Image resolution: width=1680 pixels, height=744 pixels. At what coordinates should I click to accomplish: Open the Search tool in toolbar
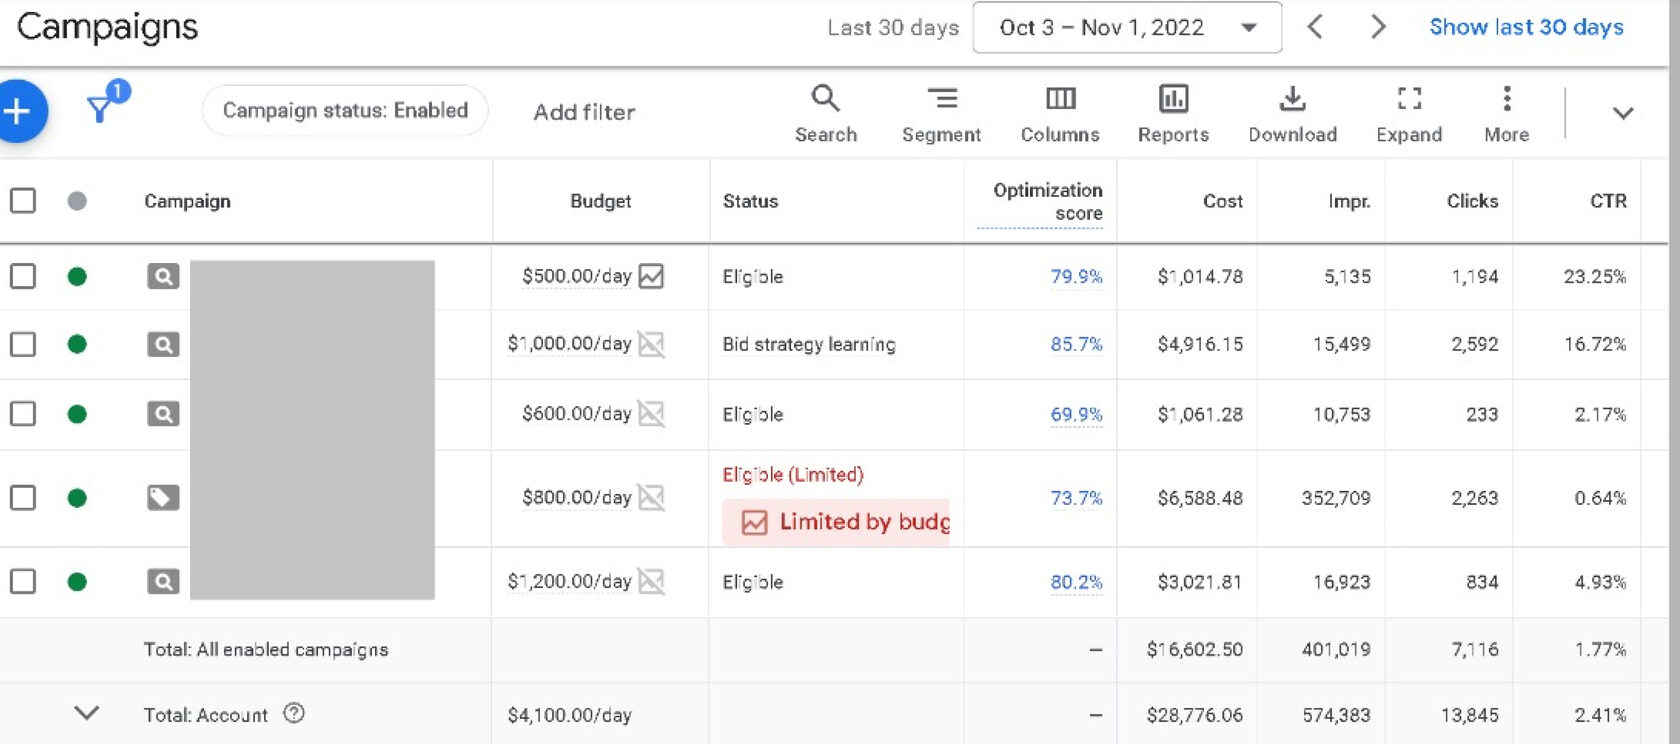click(826, 115)
